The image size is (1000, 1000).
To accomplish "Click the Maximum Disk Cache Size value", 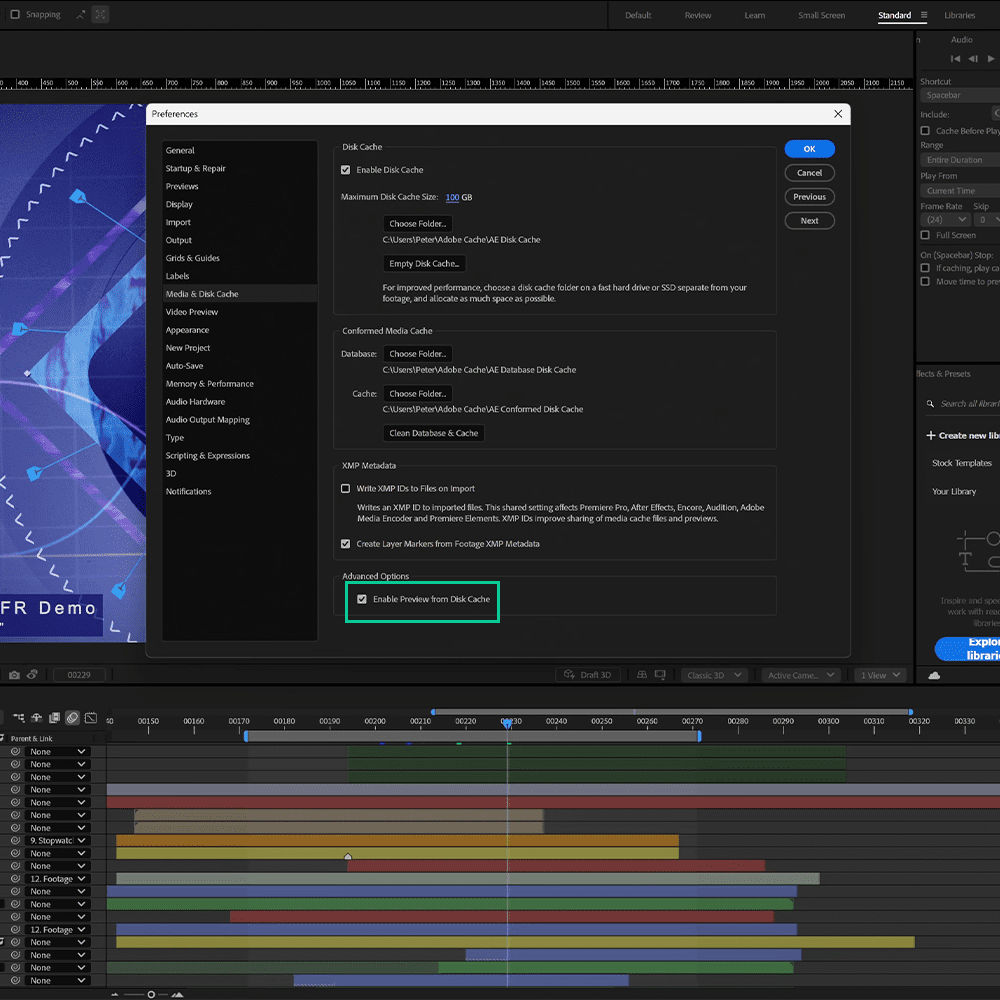I will tap(452, 197).
